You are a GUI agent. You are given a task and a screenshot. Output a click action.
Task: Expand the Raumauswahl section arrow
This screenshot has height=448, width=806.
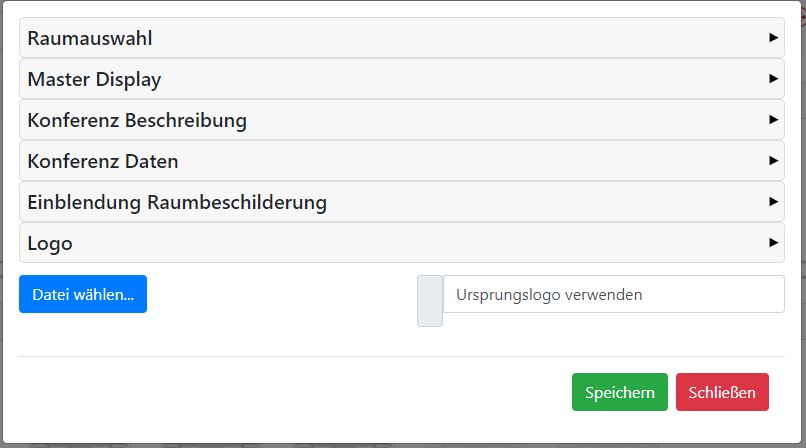[773, 37]
